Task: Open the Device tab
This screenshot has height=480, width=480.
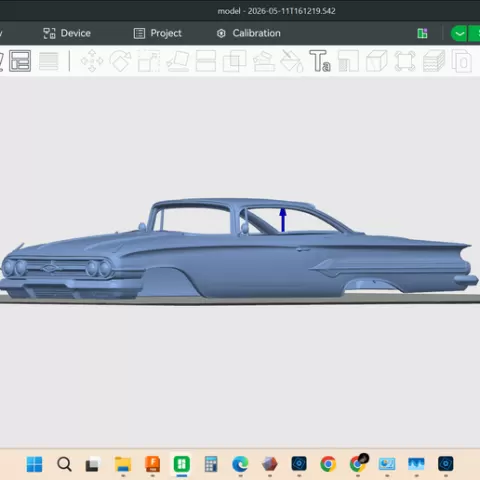Action: click(x=67, y=33)
